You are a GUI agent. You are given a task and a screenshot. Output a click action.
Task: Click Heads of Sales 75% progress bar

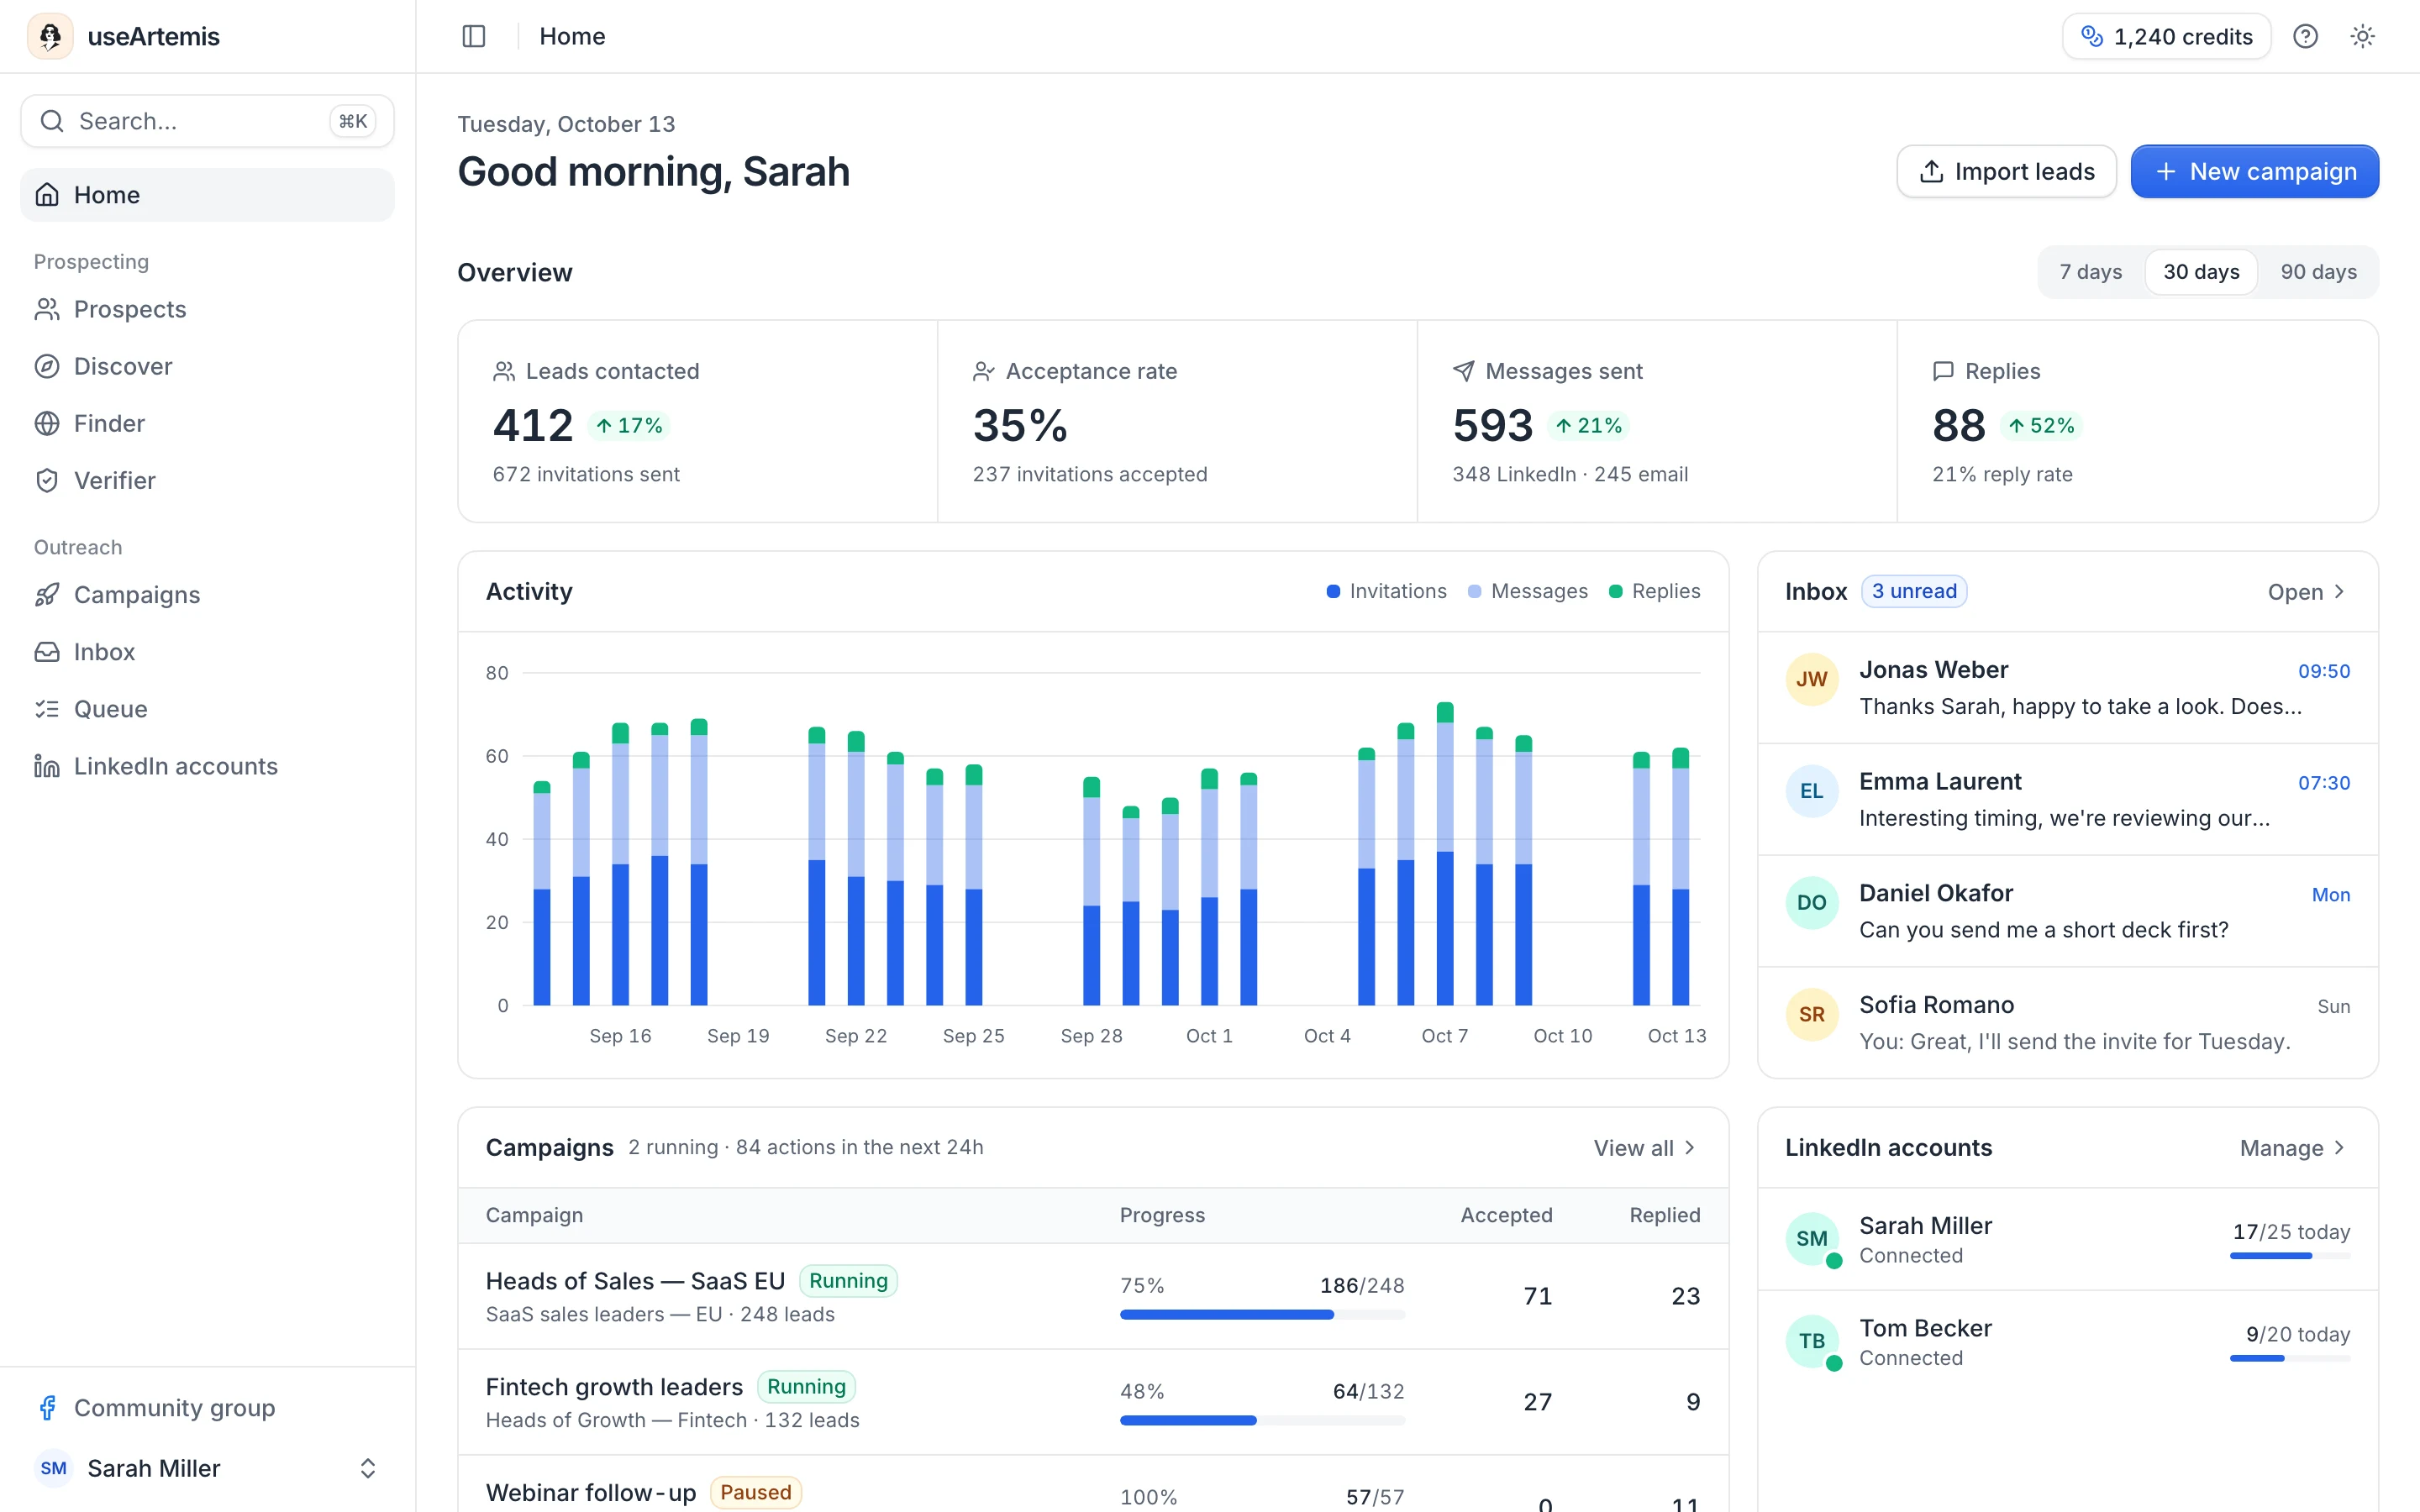[1262, 1315]
